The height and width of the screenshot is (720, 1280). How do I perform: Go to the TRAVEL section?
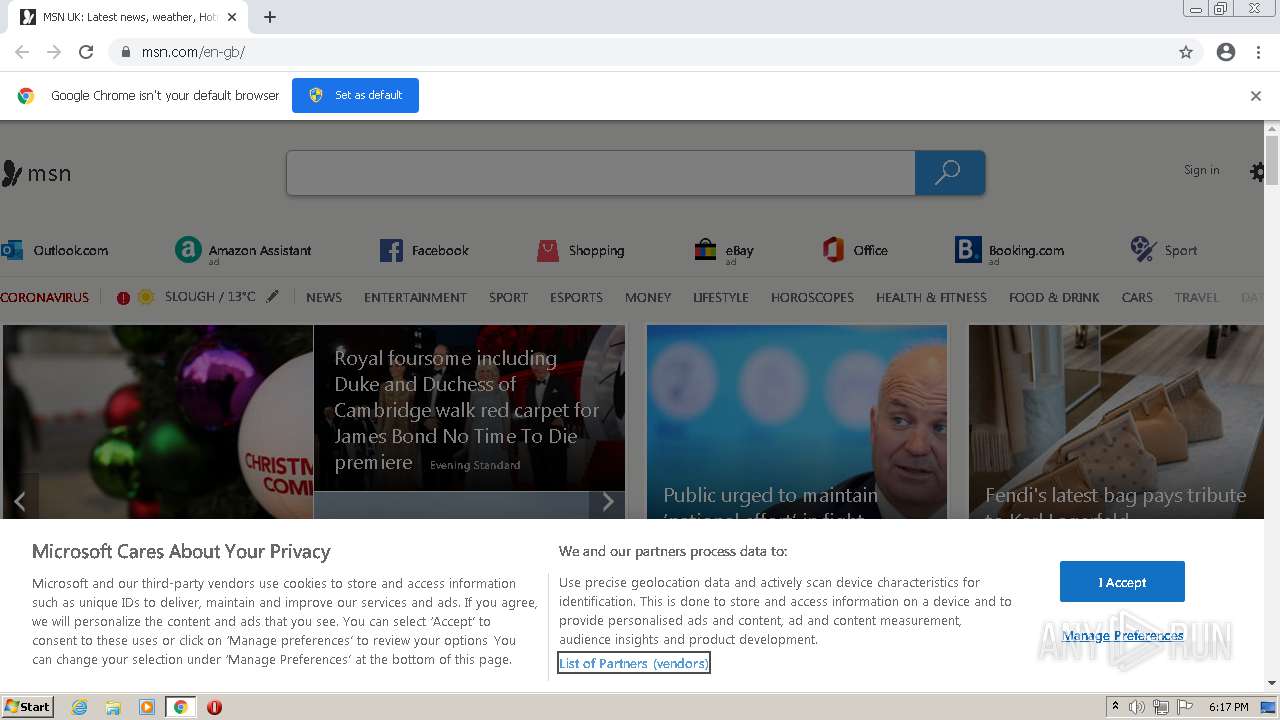[x=1197, y=297]
